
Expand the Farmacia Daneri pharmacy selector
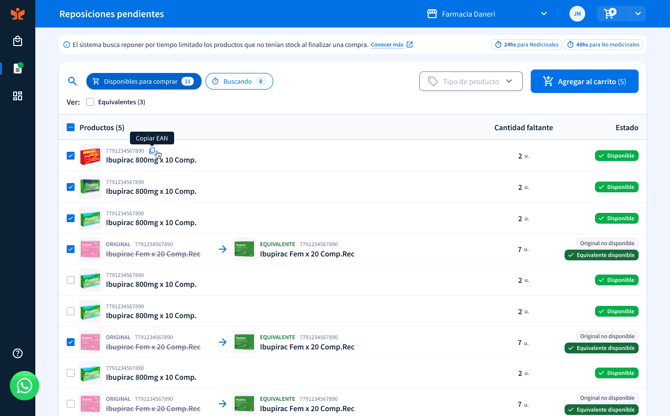487,14
